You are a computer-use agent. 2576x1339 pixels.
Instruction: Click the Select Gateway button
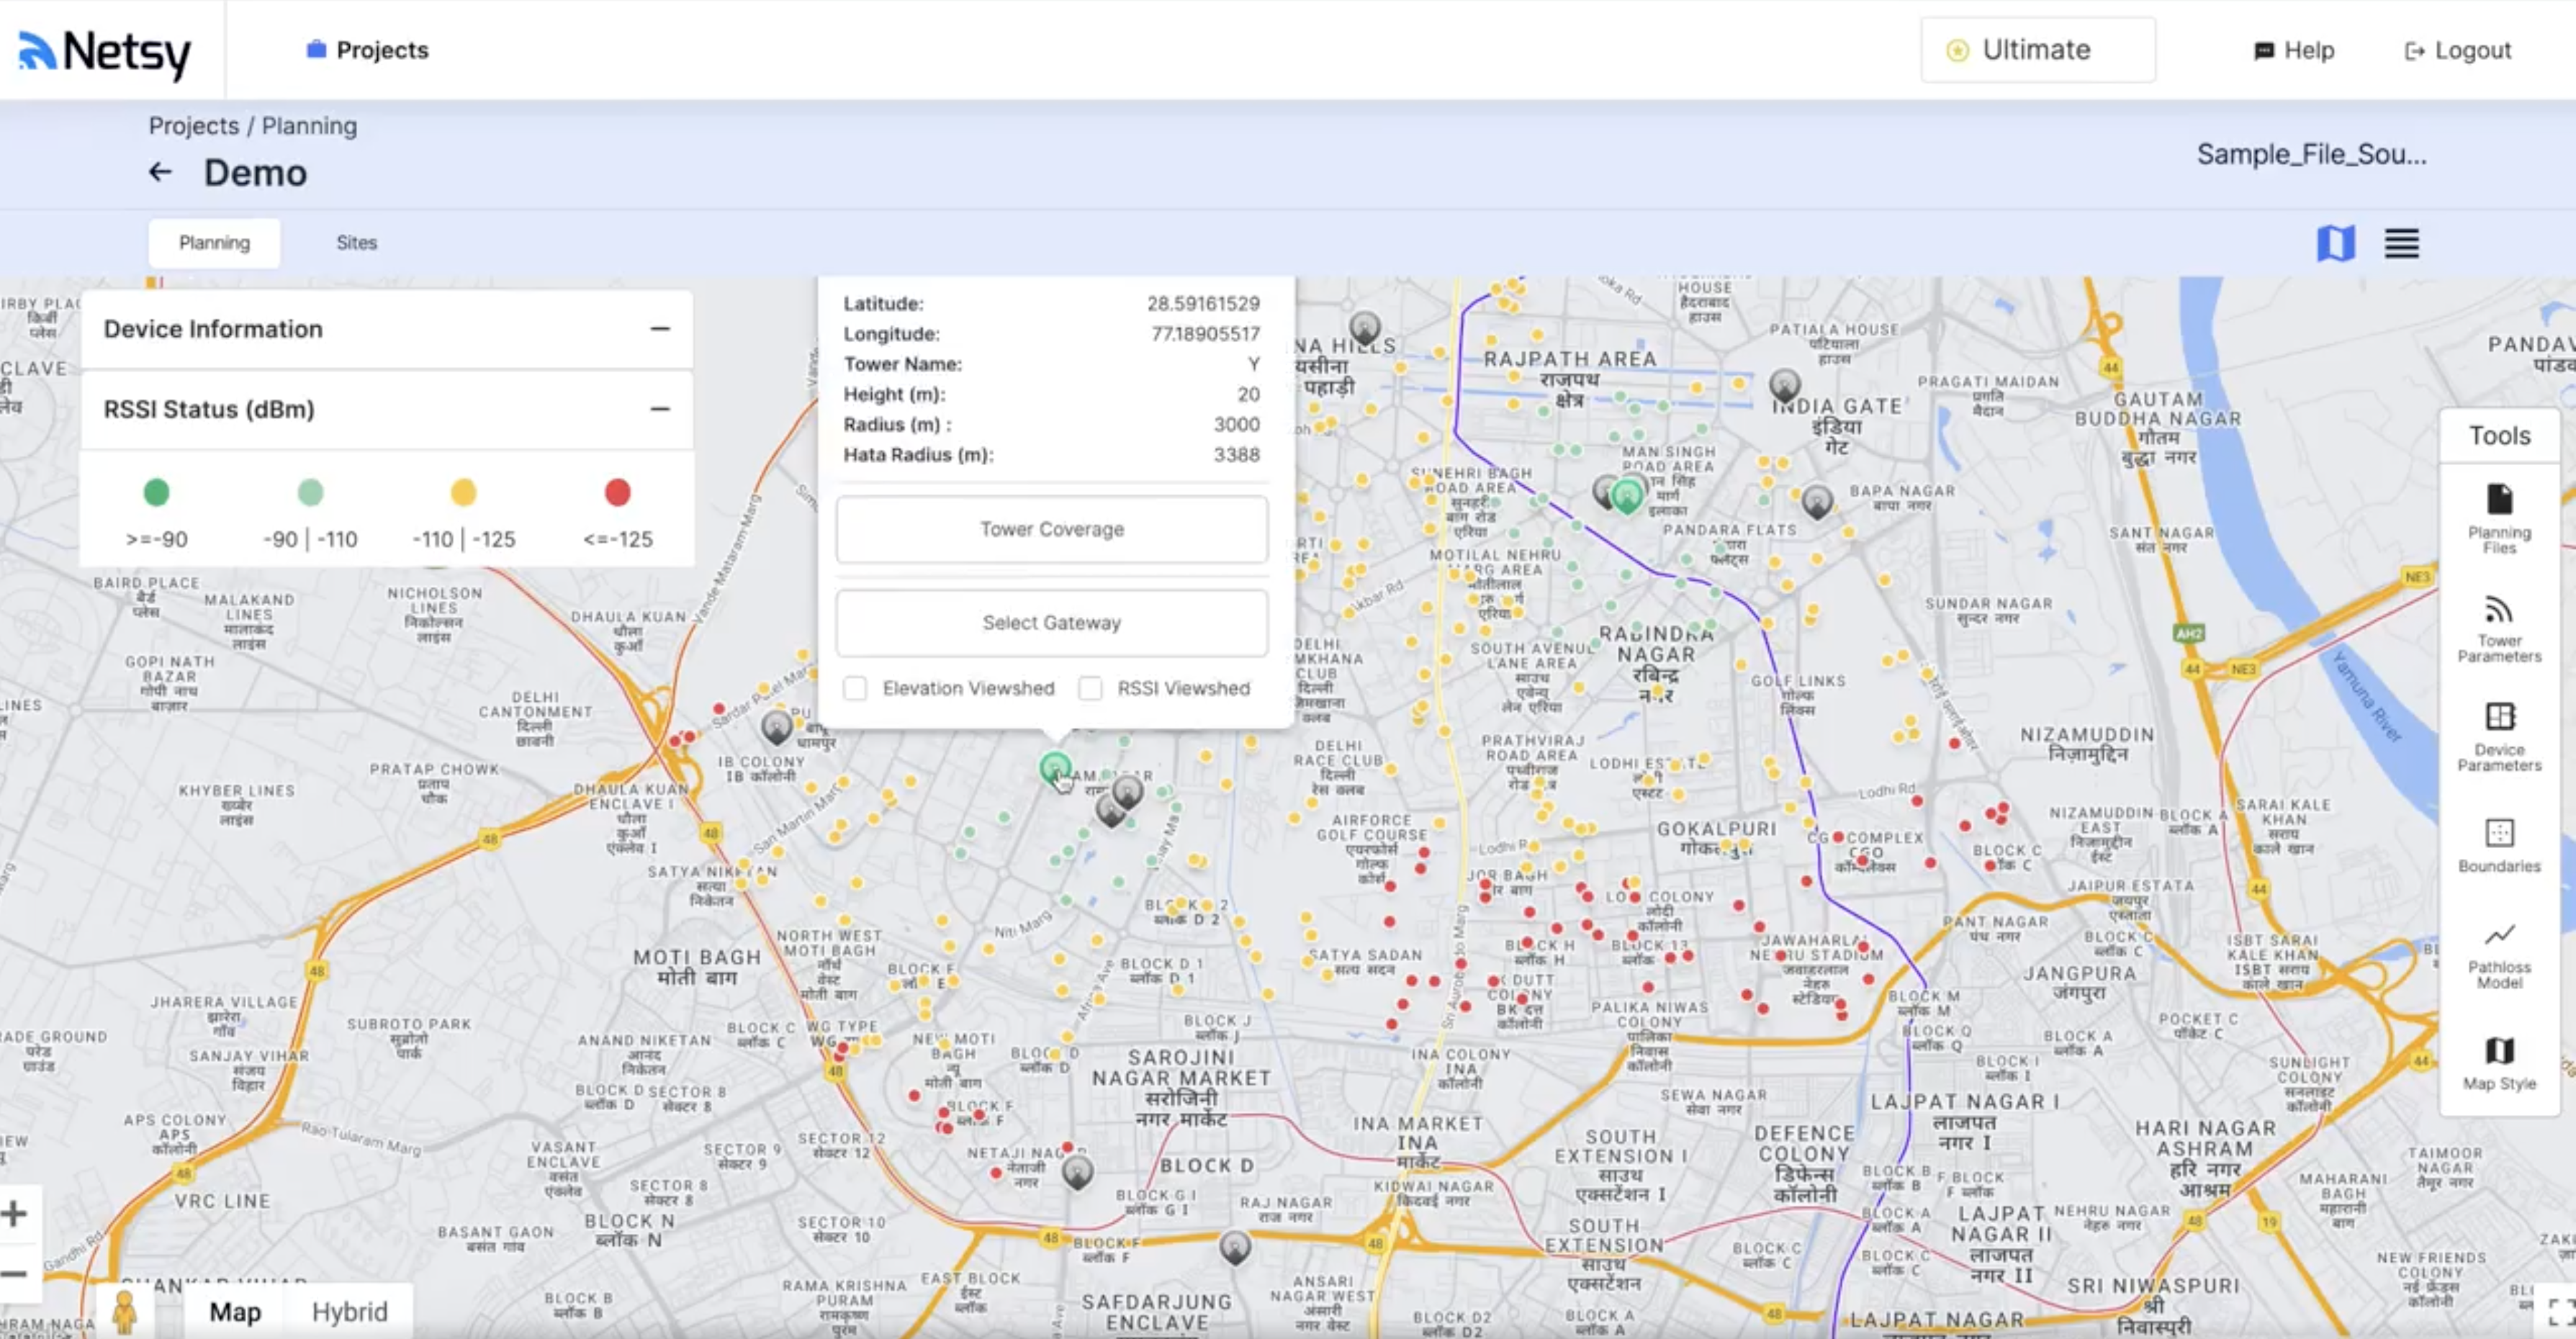pos(1051,622)
